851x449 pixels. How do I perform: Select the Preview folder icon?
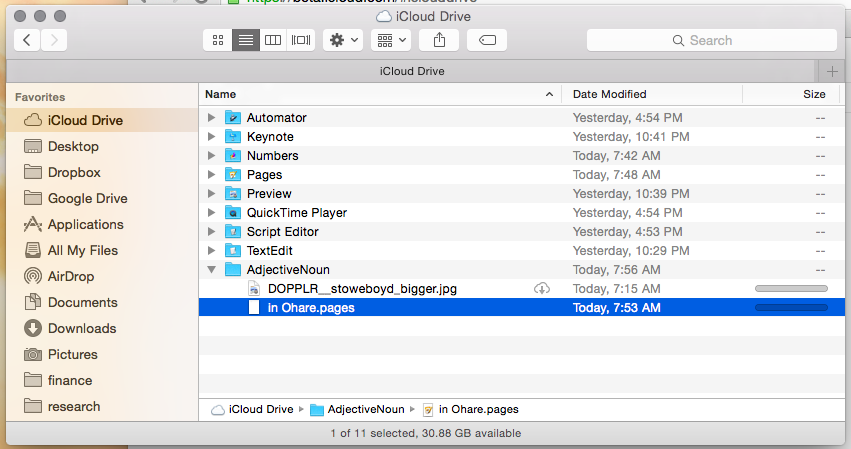(233, 193)
